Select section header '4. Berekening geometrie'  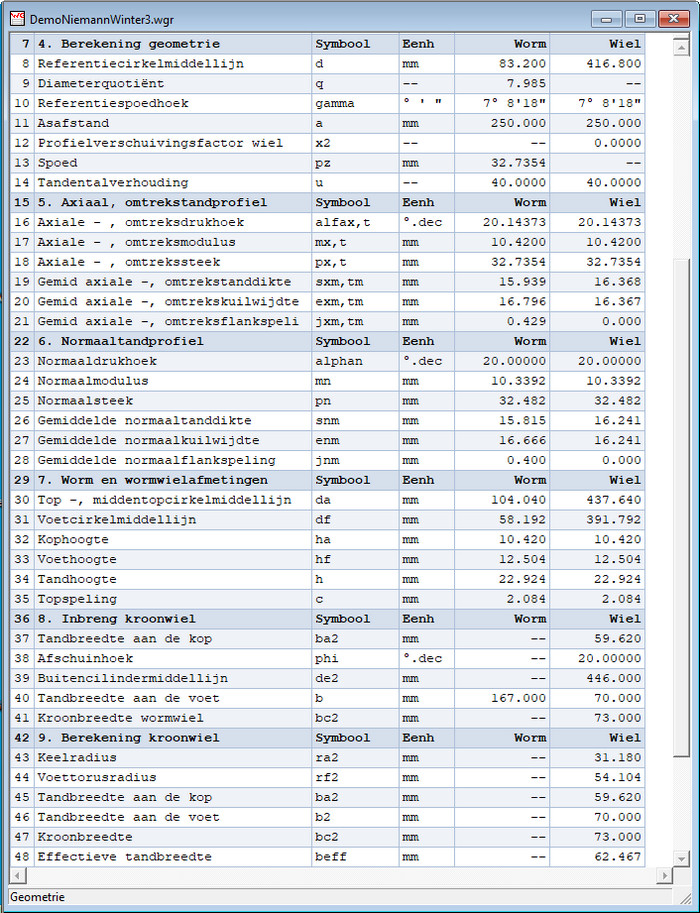128,44
